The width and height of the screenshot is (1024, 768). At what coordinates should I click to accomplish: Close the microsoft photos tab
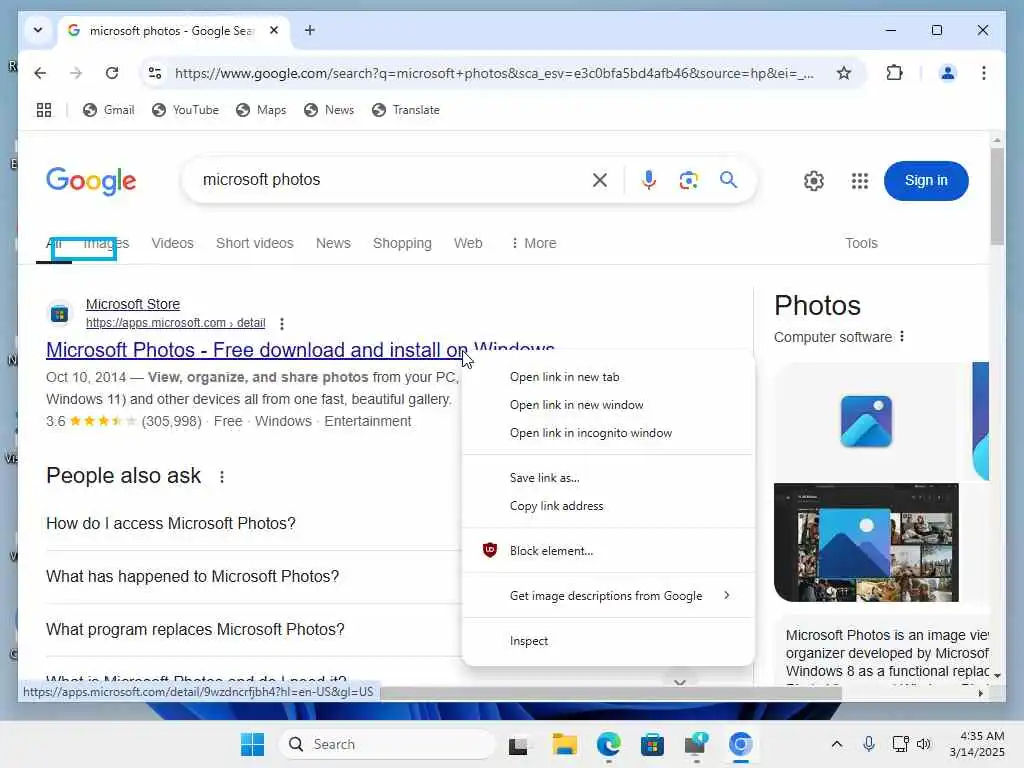(274, 30)
